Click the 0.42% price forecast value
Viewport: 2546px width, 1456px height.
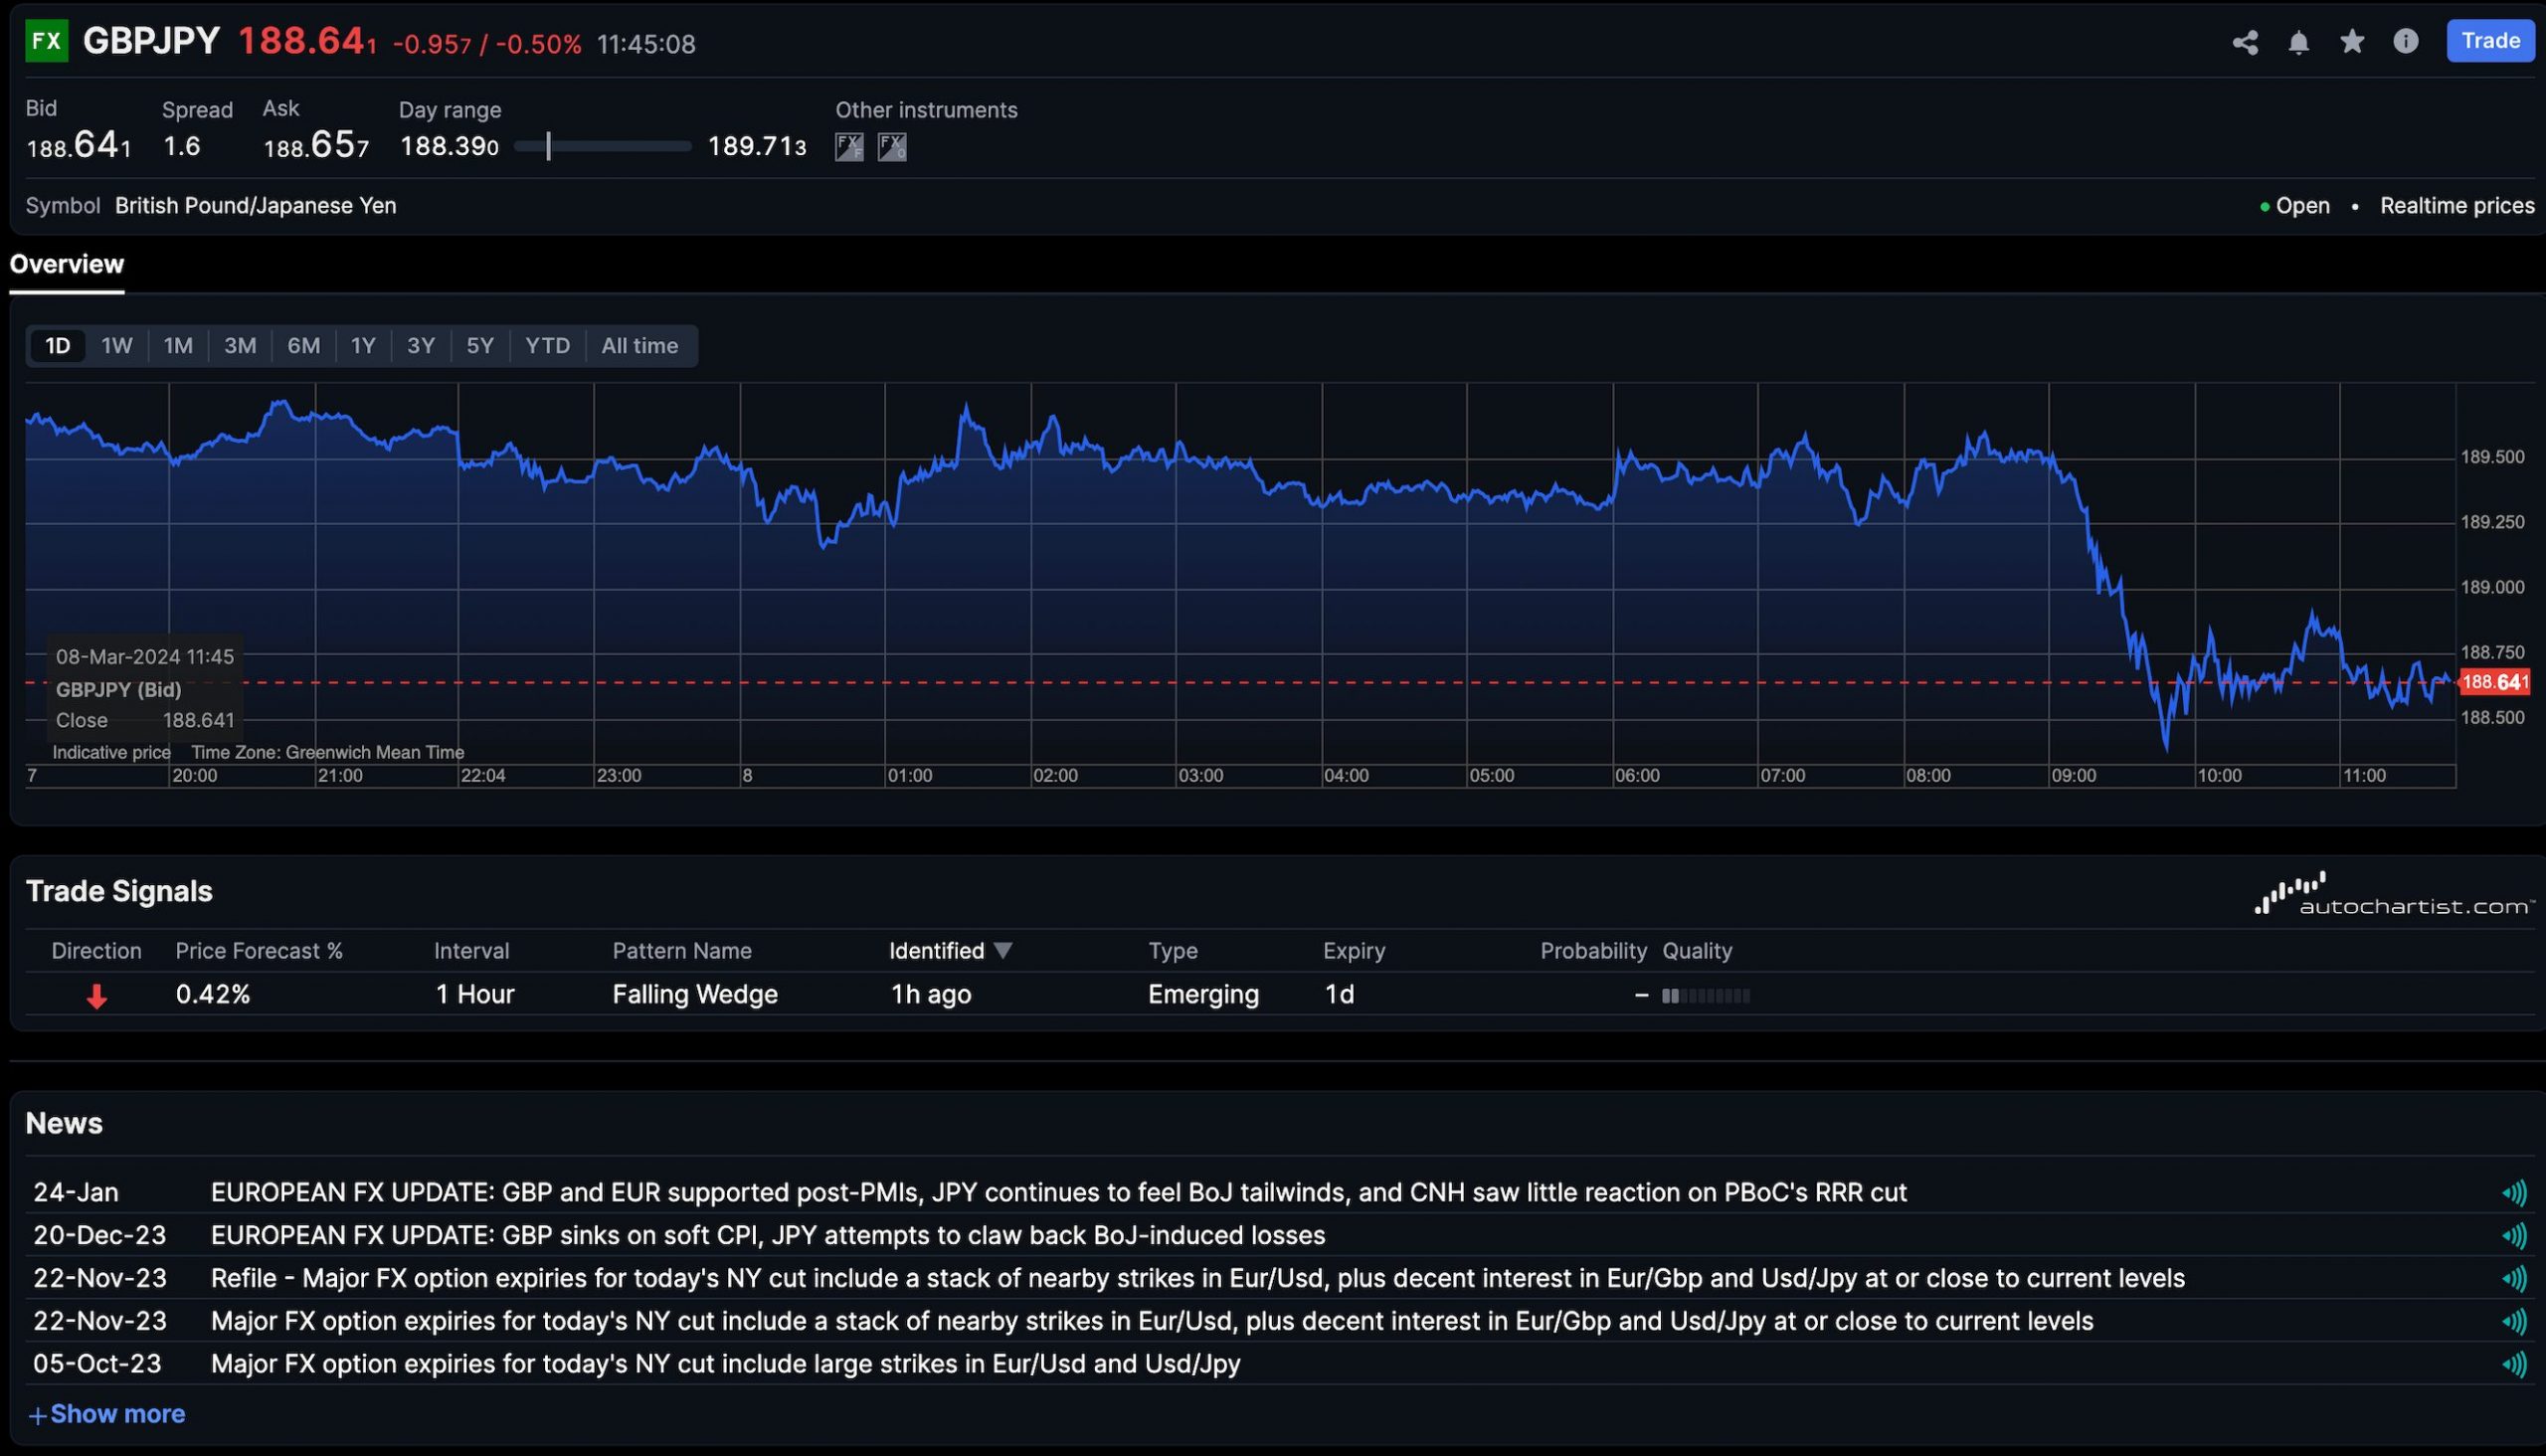click(x=213, y=995)
